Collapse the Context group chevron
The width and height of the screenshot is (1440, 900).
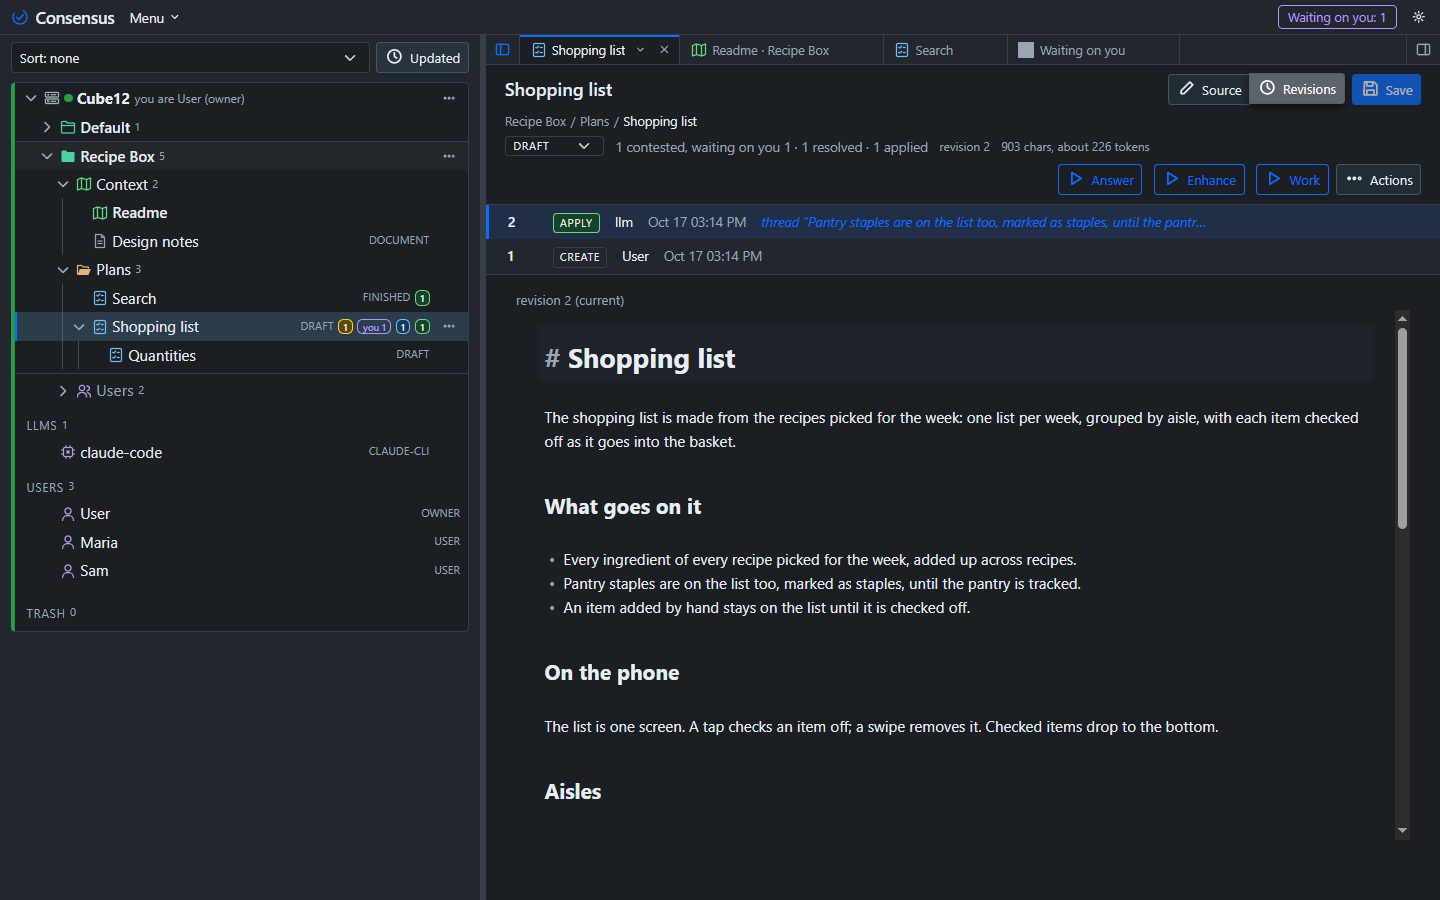pos(63,184)
